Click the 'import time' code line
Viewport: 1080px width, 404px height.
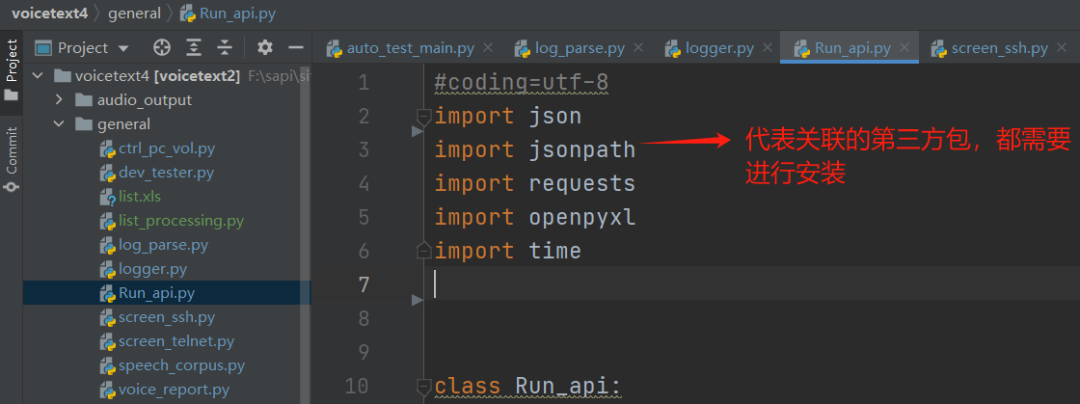508,251
